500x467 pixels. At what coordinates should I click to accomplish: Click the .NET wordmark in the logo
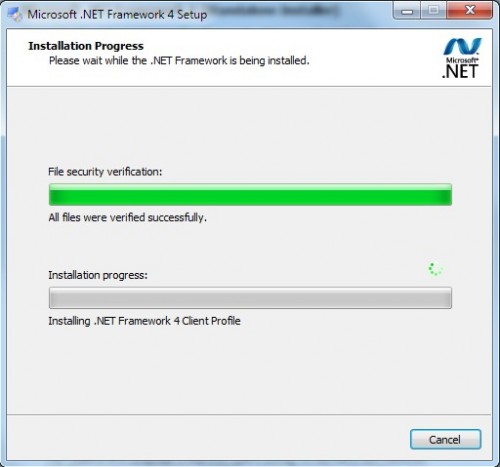460,71
